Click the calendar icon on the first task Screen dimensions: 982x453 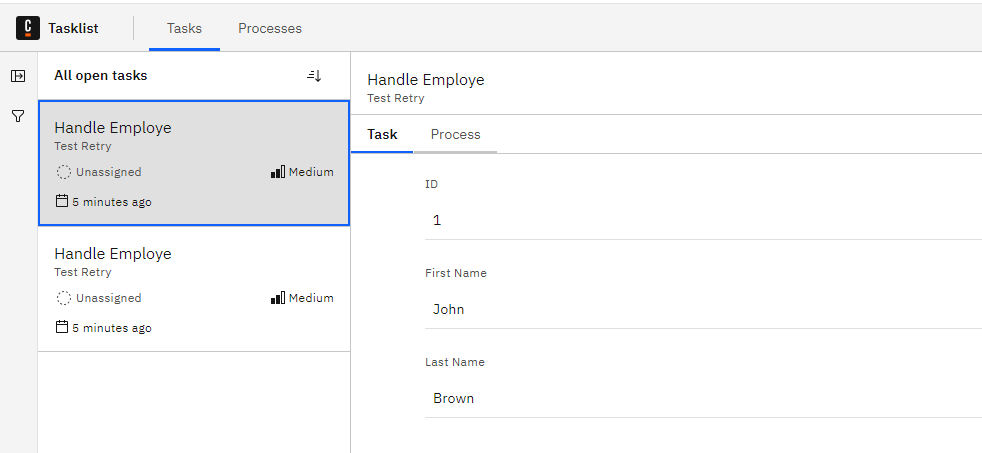(x=61, y=201)
